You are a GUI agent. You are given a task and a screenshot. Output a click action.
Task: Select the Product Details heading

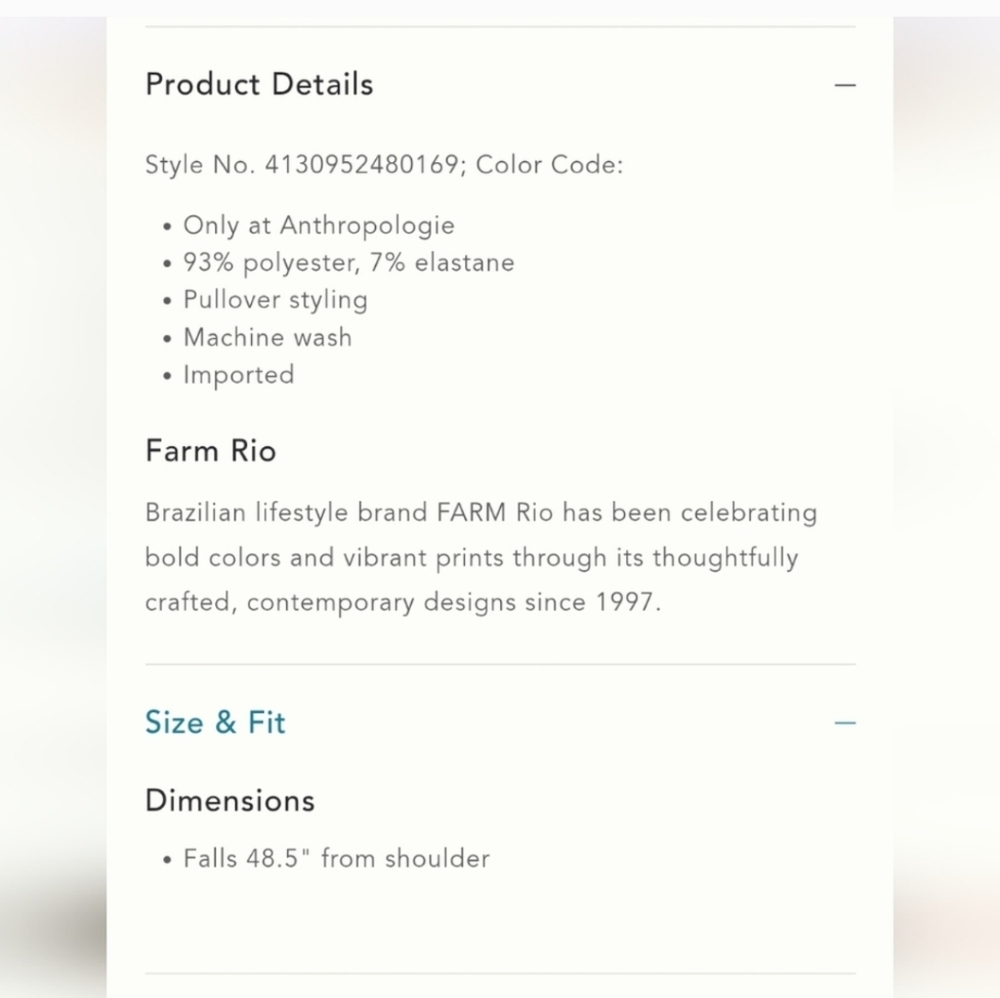click(258, 85)
